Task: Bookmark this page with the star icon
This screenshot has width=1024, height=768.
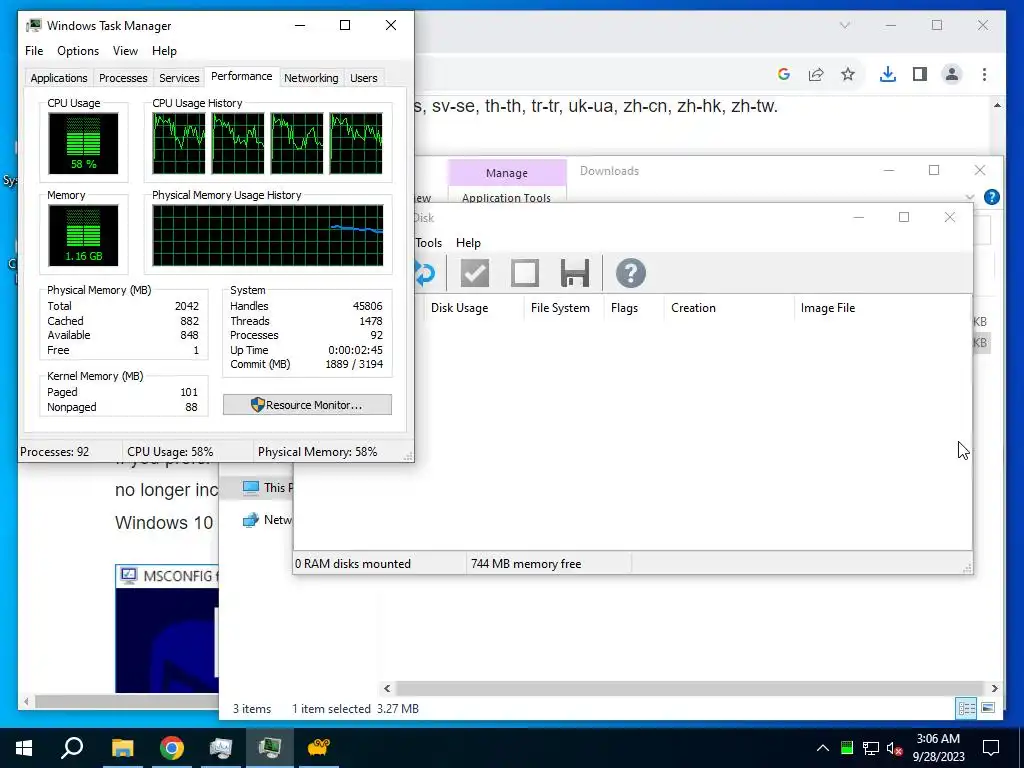Action: 848,74
